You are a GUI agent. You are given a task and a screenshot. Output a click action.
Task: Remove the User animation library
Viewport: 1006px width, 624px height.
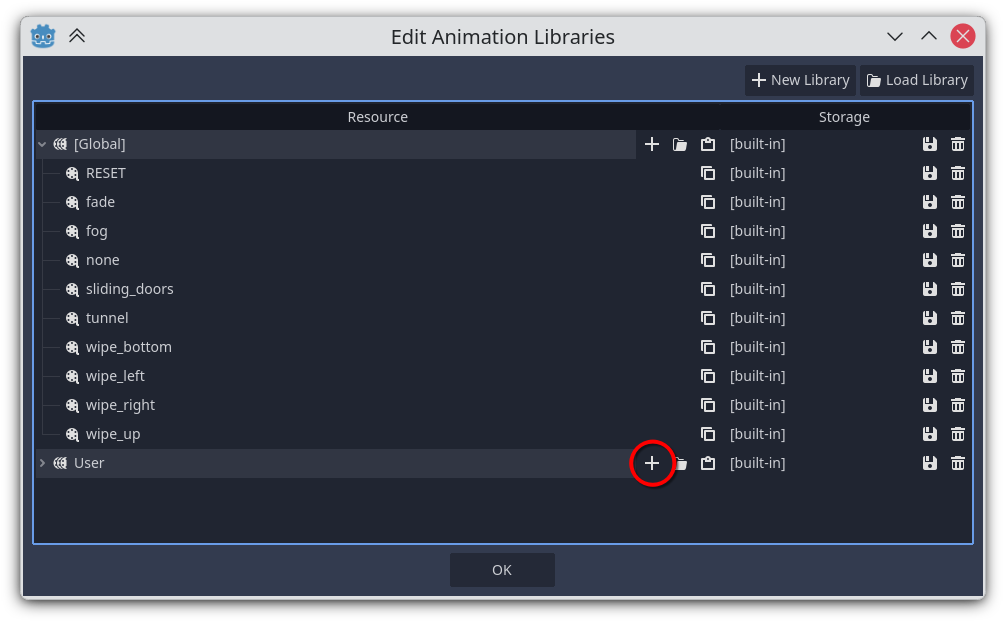click(x=958, y=463)
